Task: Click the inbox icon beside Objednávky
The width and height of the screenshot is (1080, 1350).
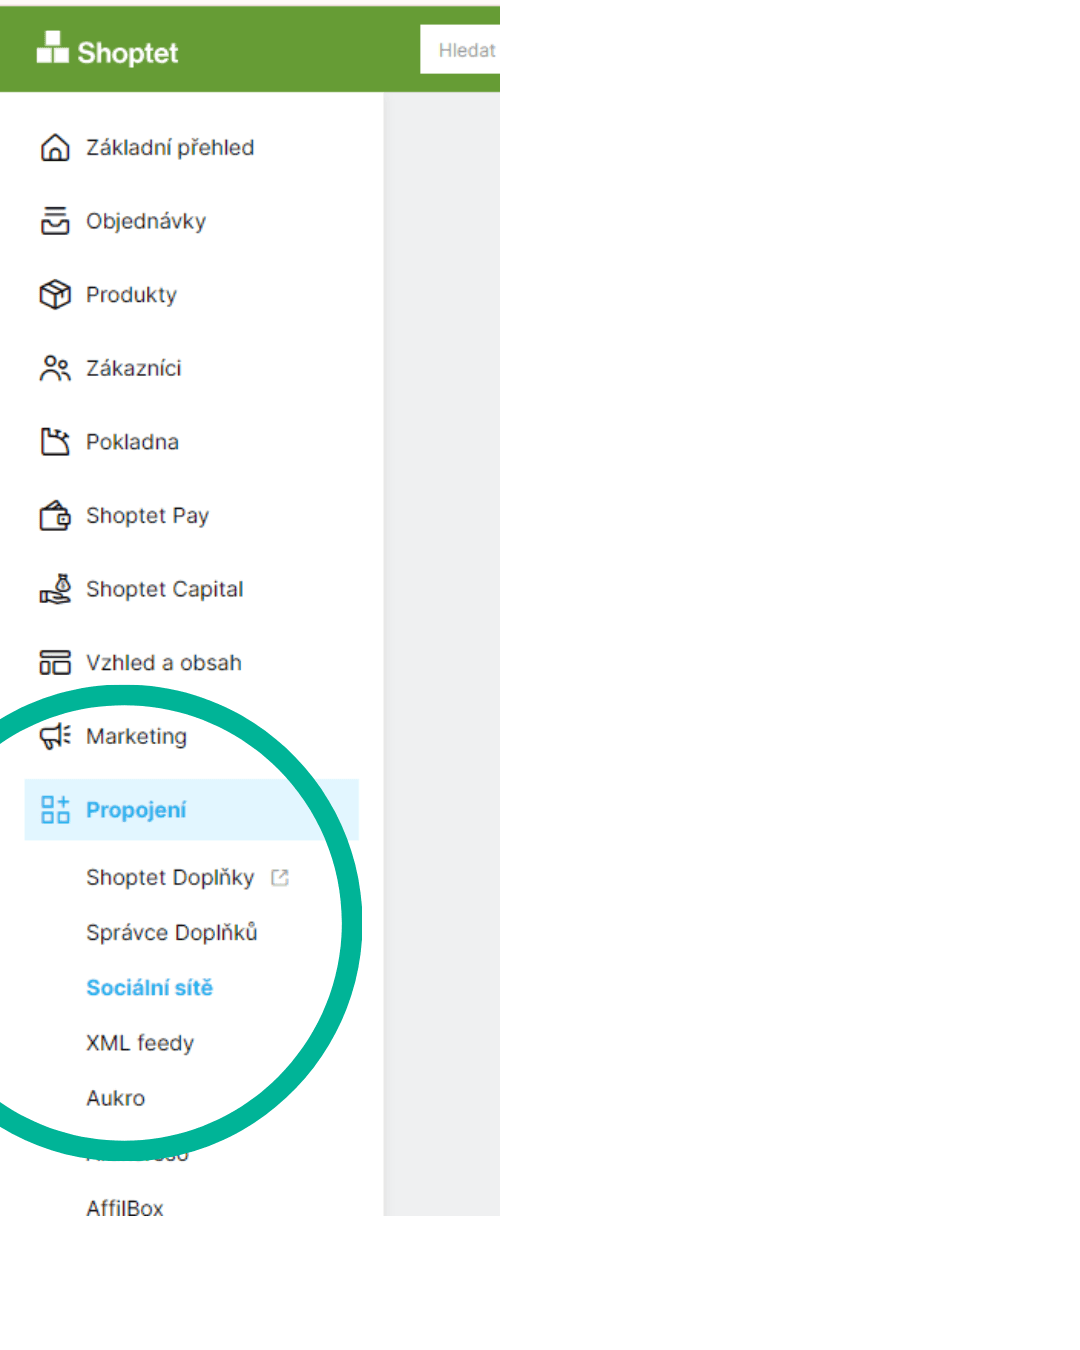Action: click(x=55, y=221)
